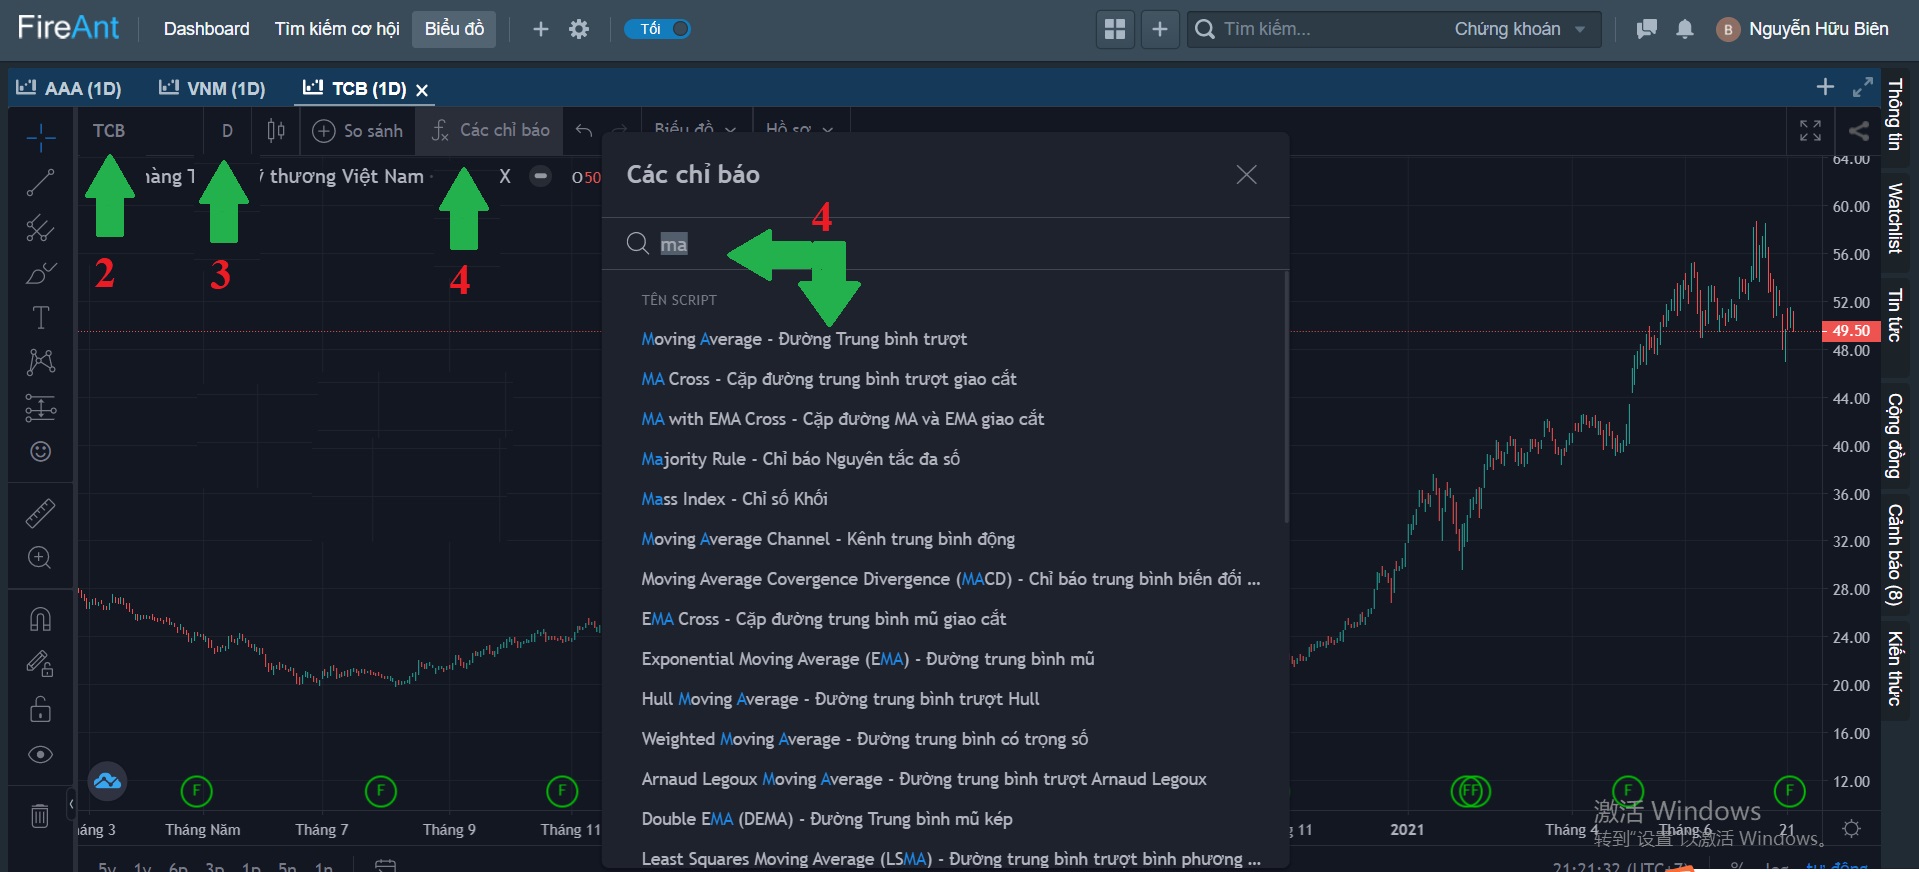The height and width of the screenshot is (872, 1919).
Task: Expand the Chứng khoán dropdown
Action: (1519, 29)
